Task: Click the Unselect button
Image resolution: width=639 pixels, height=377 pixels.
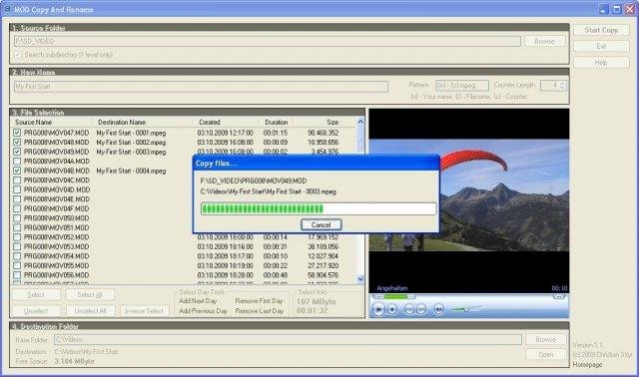Action: [x=36, y=311]
